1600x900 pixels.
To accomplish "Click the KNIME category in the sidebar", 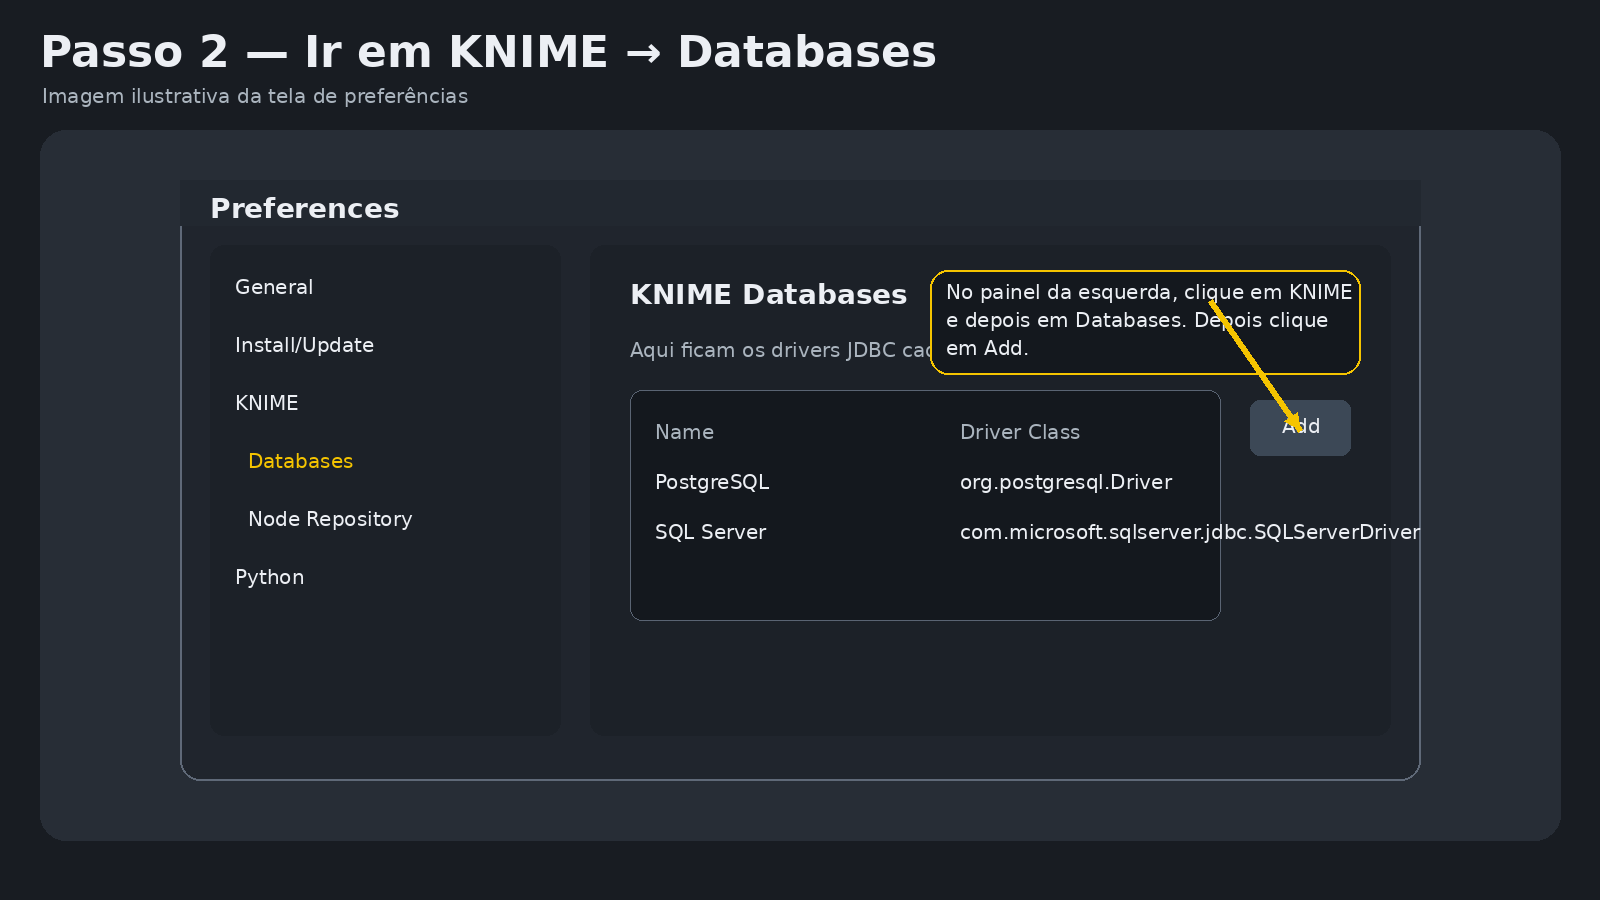I will point(266,403).
